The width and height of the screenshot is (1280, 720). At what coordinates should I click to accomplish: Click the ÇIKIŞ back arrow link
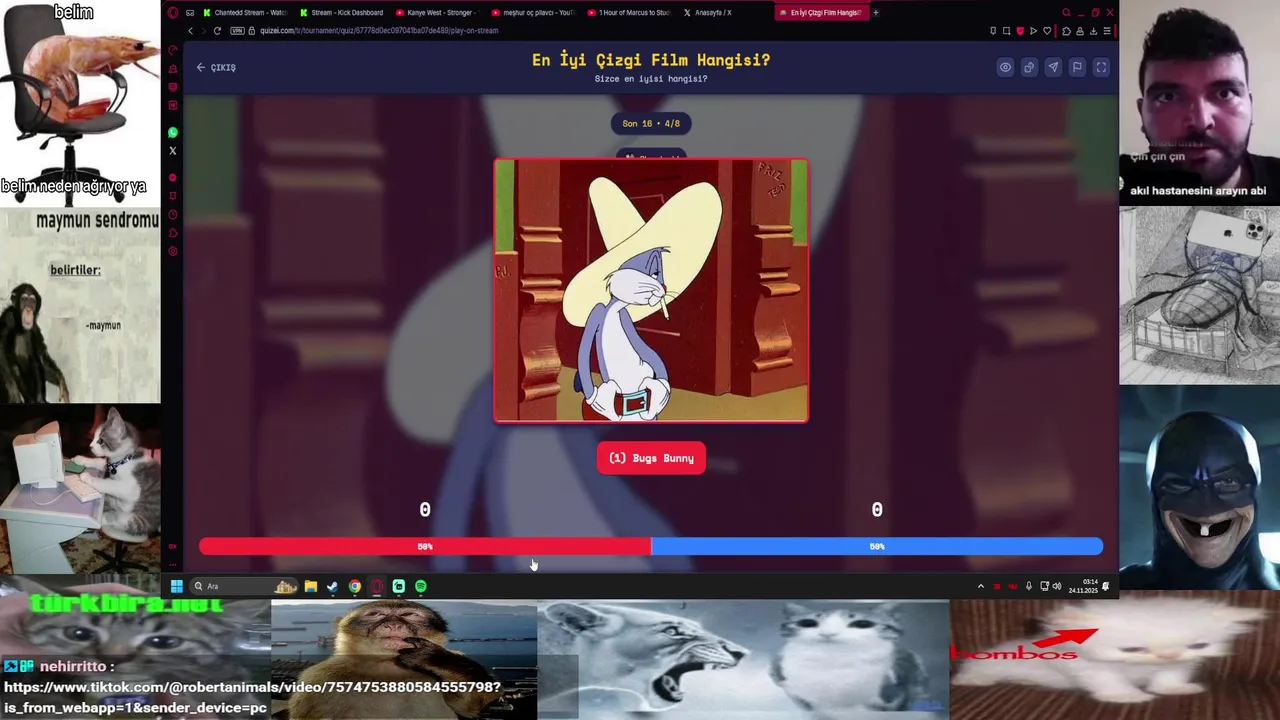[x=216, y=67]
